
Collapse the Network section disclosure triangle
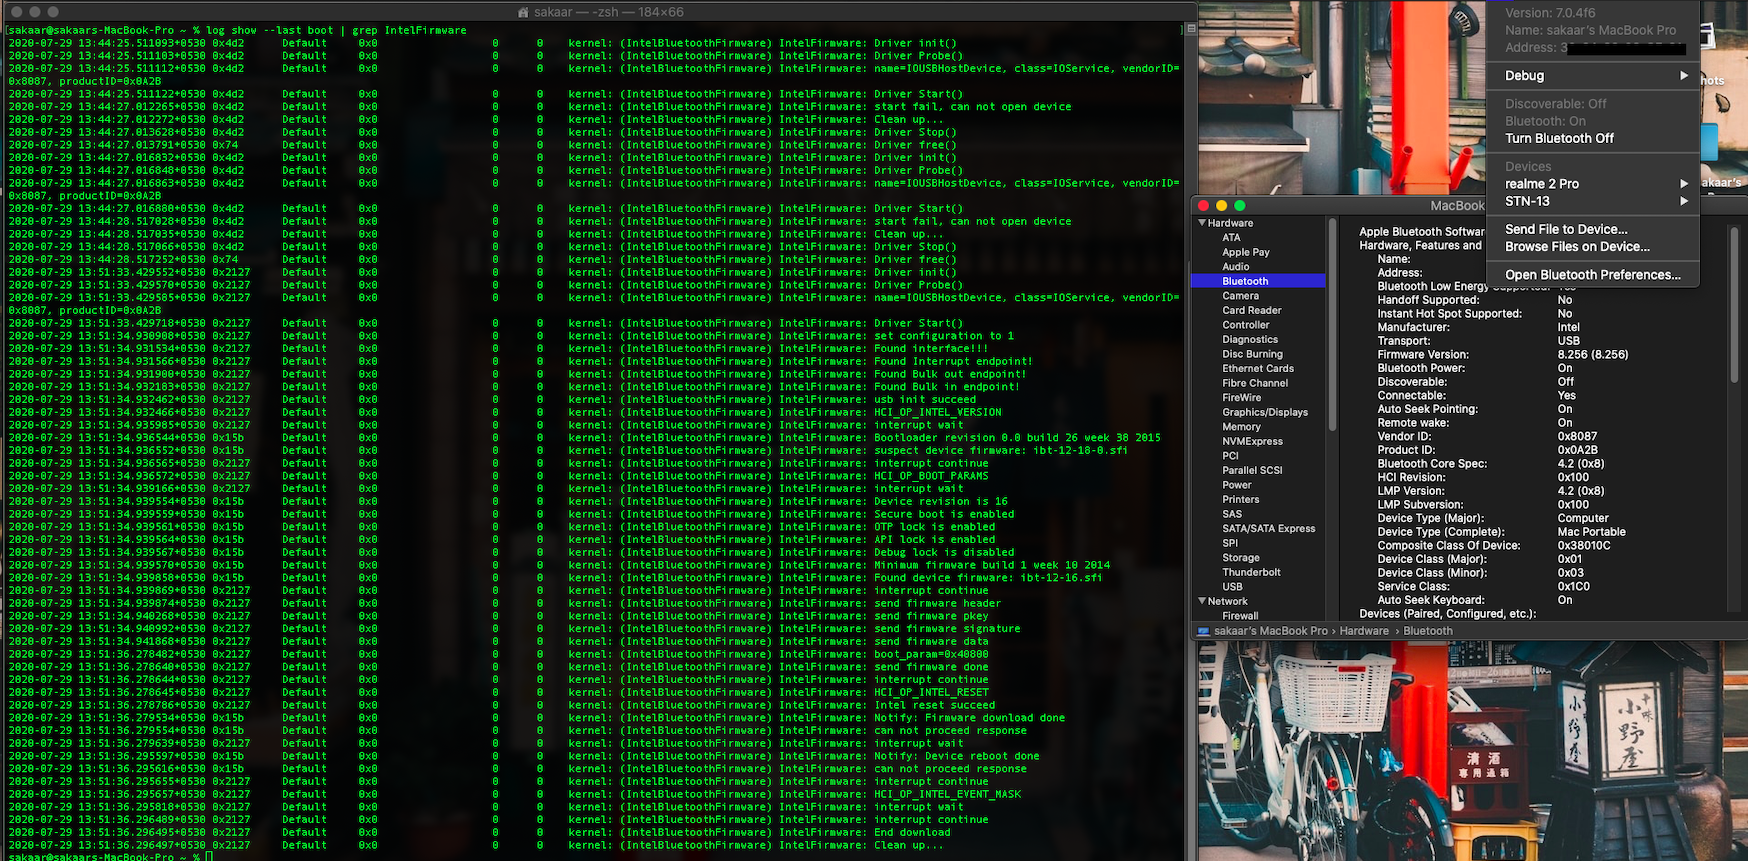point(1202,601)
